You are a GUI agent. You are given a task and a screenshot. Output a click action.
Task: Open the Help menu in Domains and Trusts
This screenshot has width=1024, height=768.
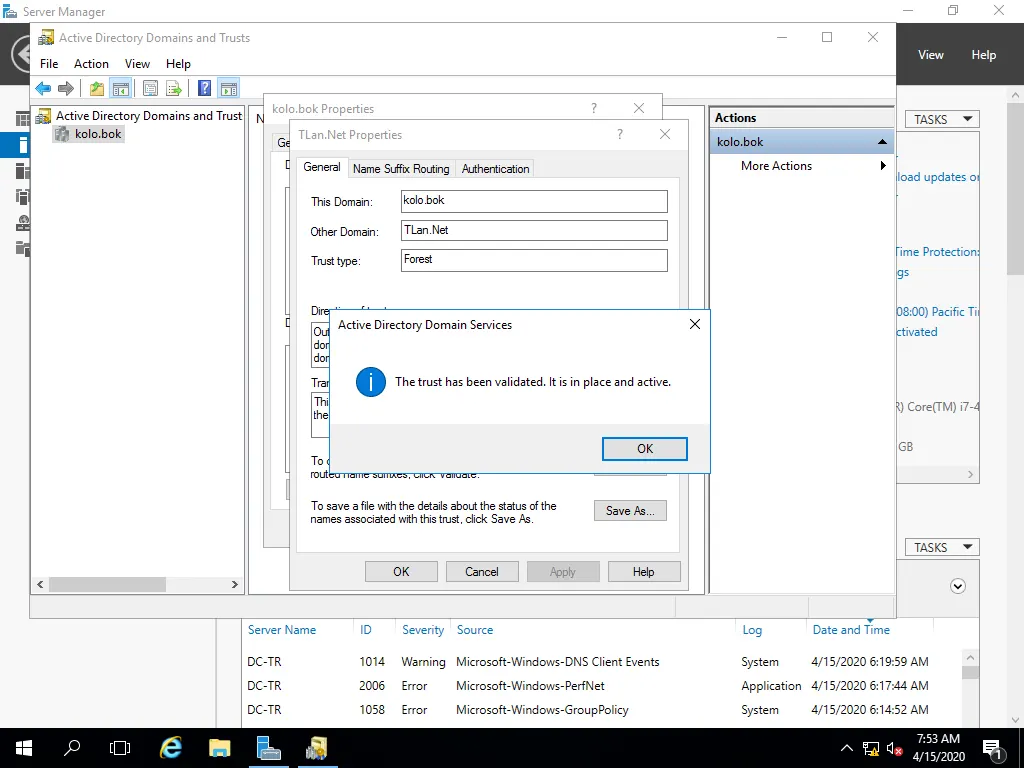178,64
